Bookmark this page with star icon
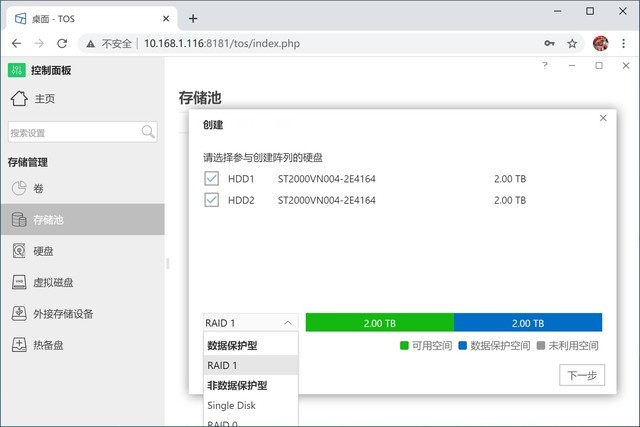Screen dimensions: 640x427 click(572, 43)
